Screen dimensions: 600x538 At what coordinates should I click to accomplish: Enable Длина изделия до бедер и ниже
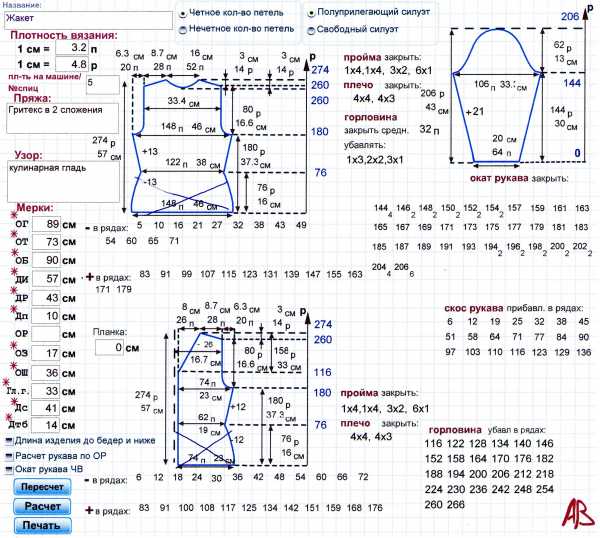click(9, 440)
